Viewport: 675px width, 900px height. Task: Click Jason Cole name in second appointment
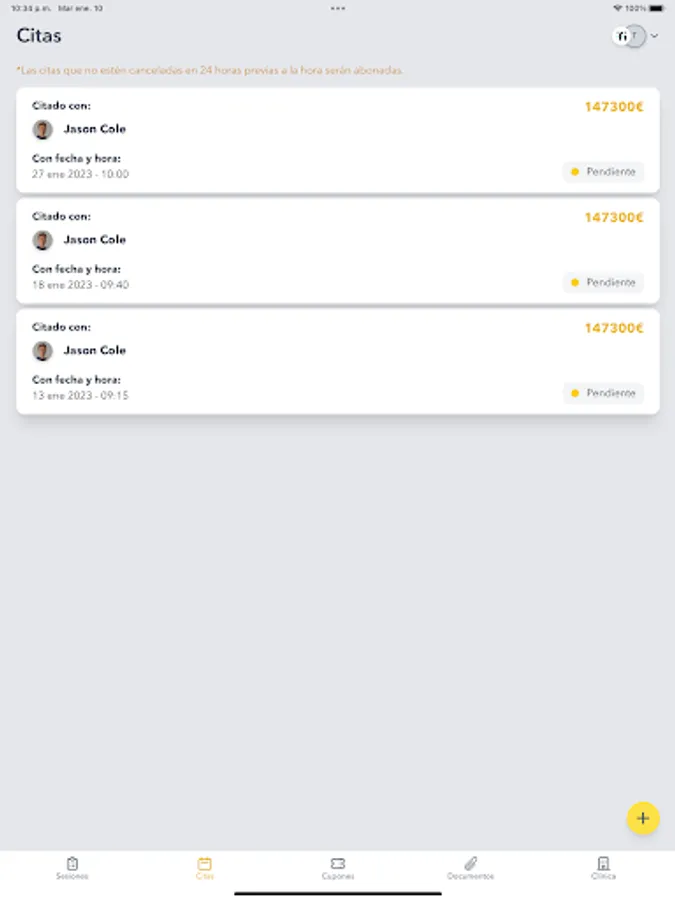click(94, 240)
